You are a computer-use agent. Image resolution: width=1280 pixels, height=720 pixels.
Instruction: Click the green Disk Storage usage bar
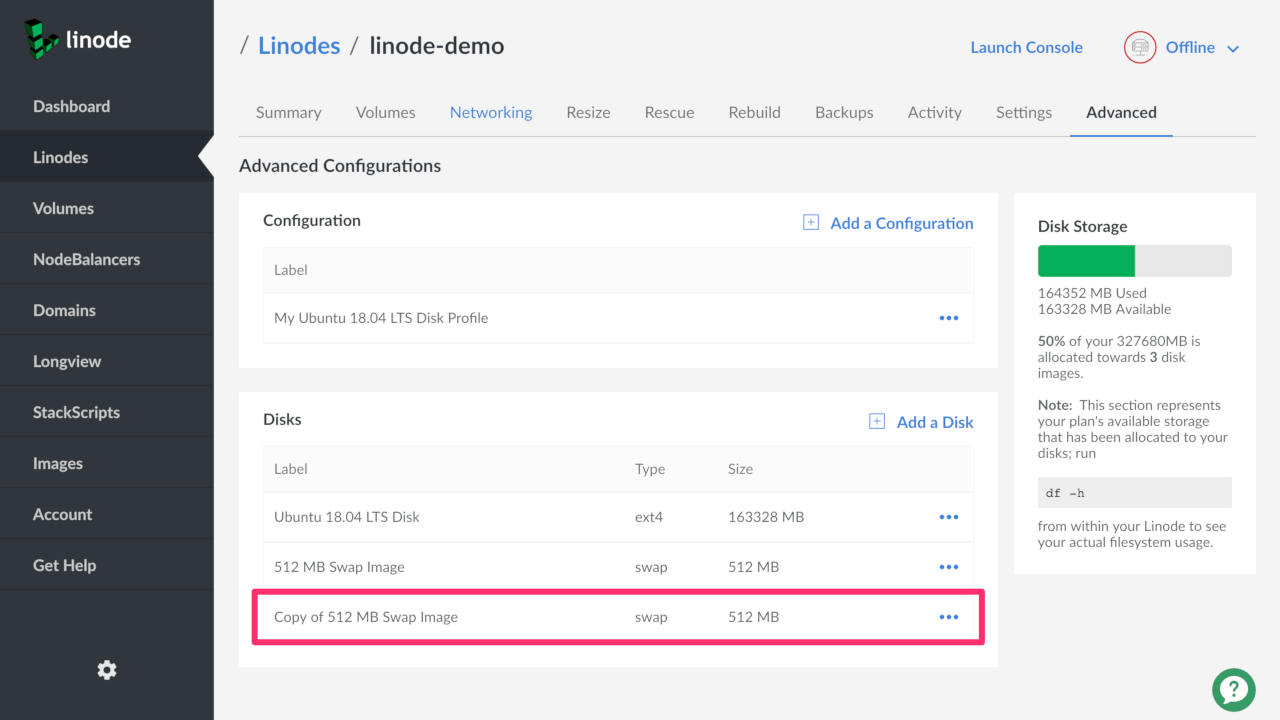tap(1086, 261)
